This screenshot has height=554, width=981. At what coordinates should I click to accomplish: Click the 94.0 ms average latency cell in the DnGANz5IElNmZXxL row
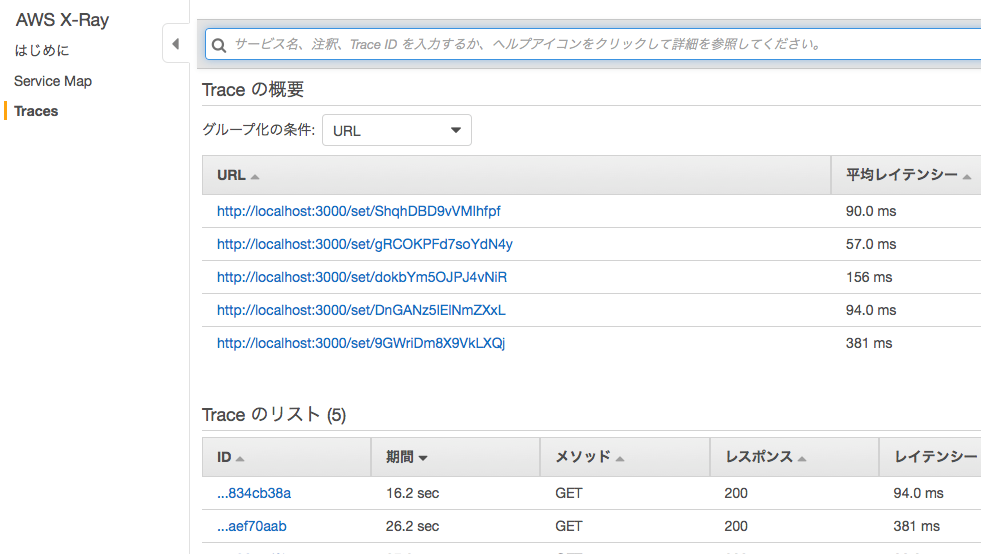pyautogui.click(x=871, y=310)
